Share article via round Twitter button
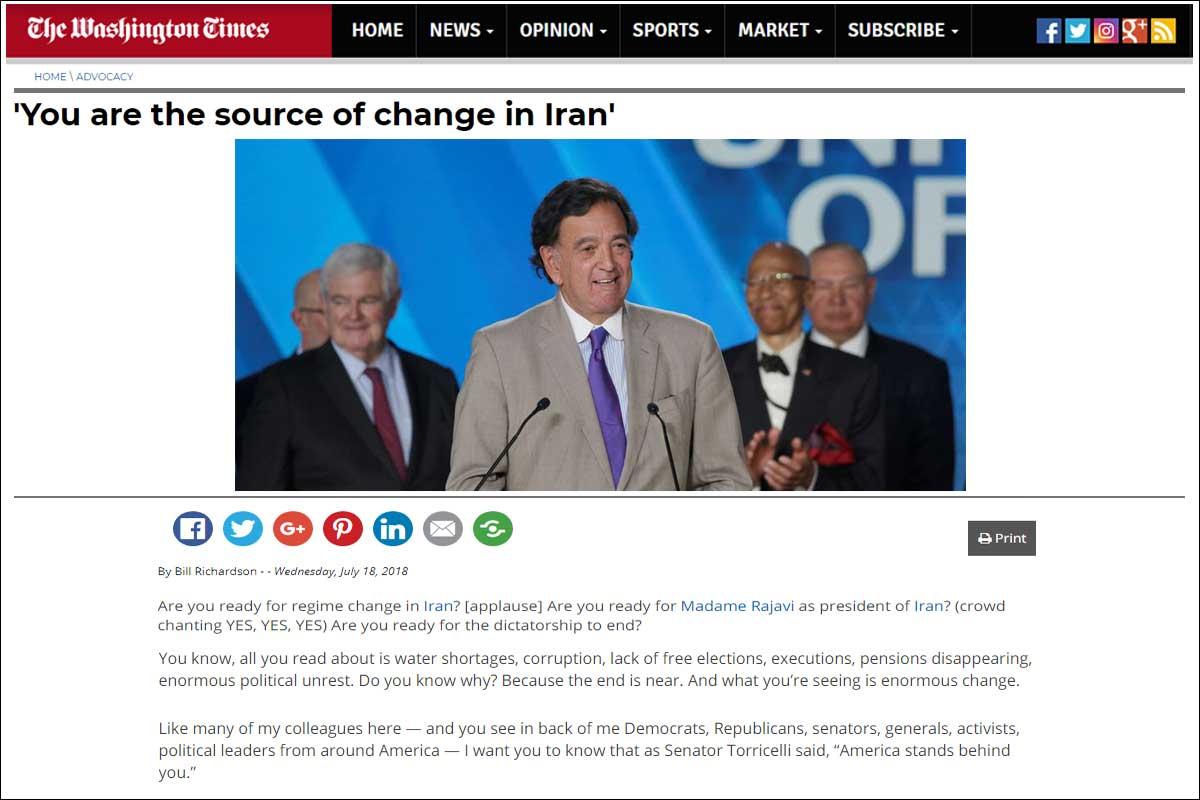Viewport: 1200px width, 800px height. [x=243, y=528]
